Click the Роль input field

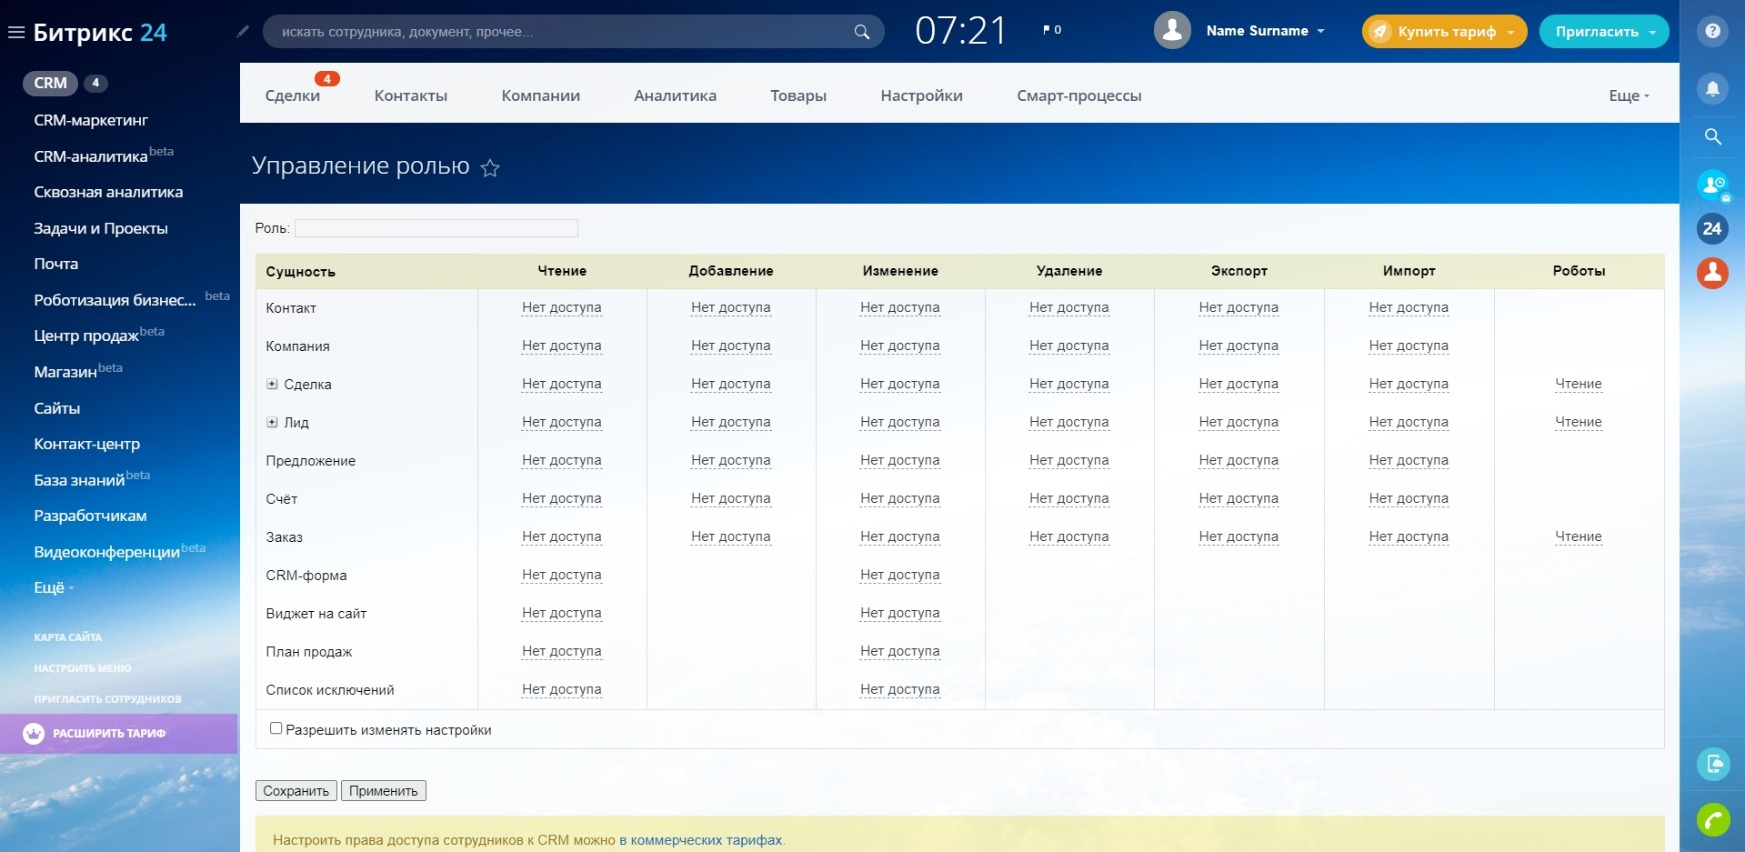click(436, 228)
